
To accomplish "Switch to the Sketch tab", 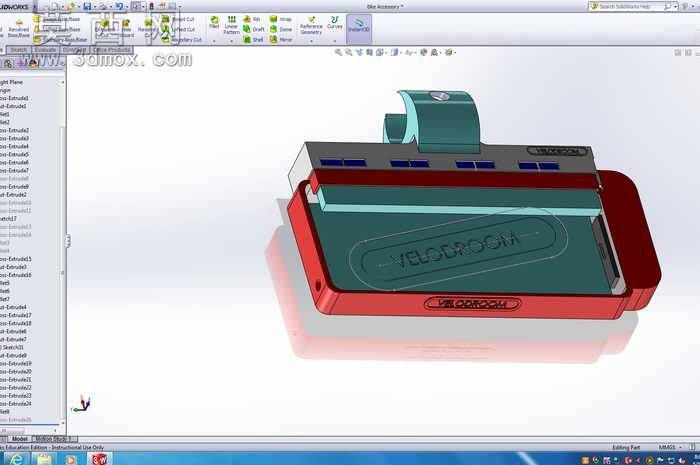I will (19, 50).
